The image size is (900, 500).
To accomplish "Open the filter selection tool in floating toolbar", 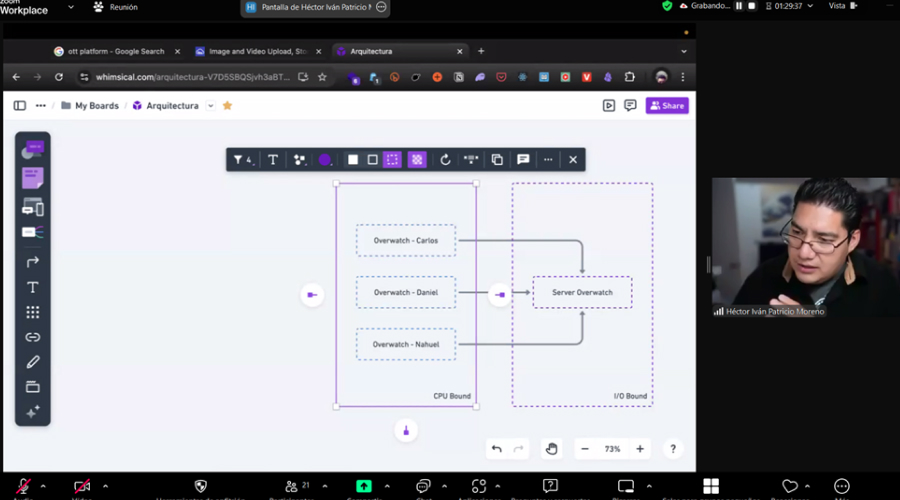I will 243,160.
